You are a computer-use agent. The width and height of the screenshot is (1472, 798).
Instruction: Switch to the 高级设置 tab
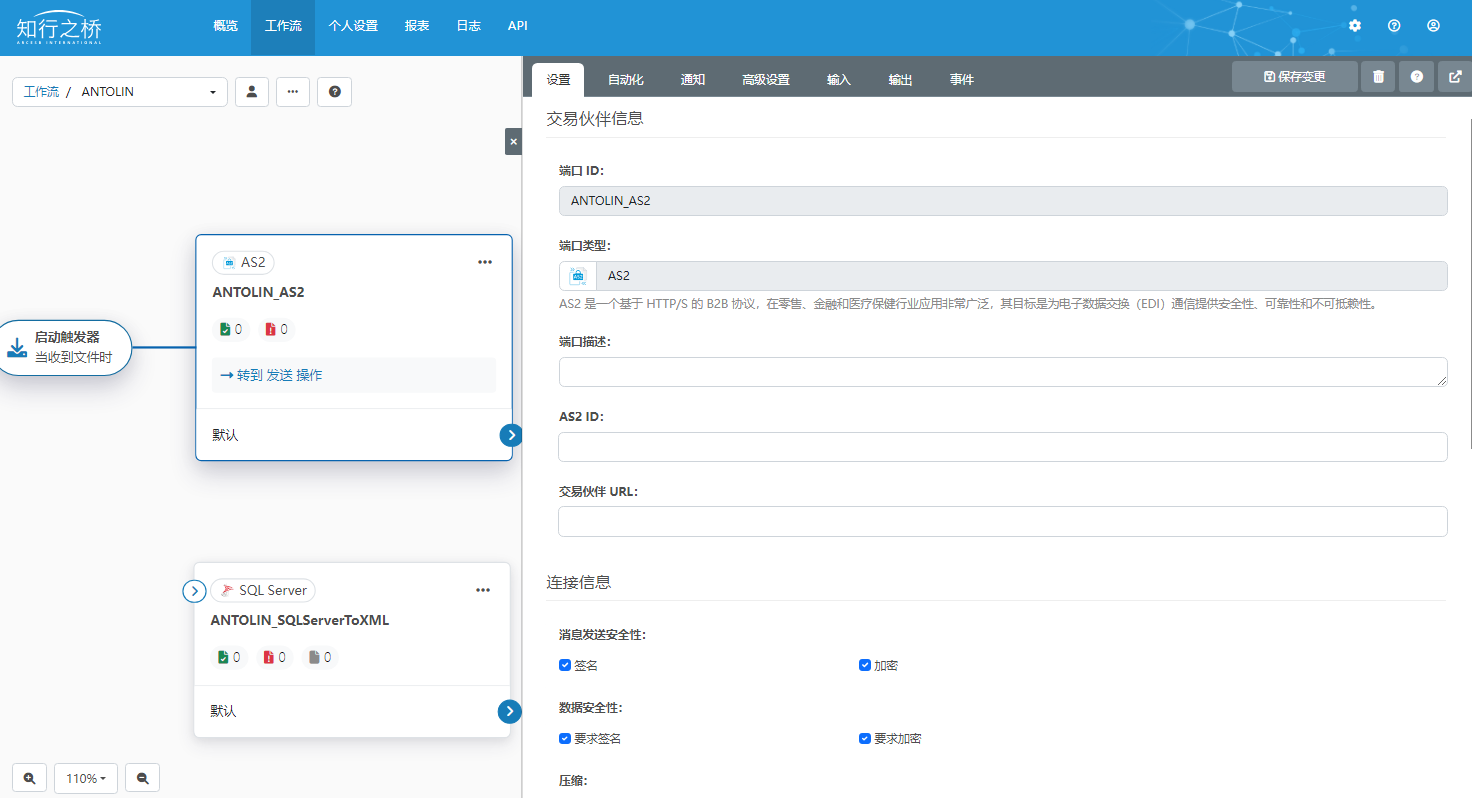pos(766,80)
